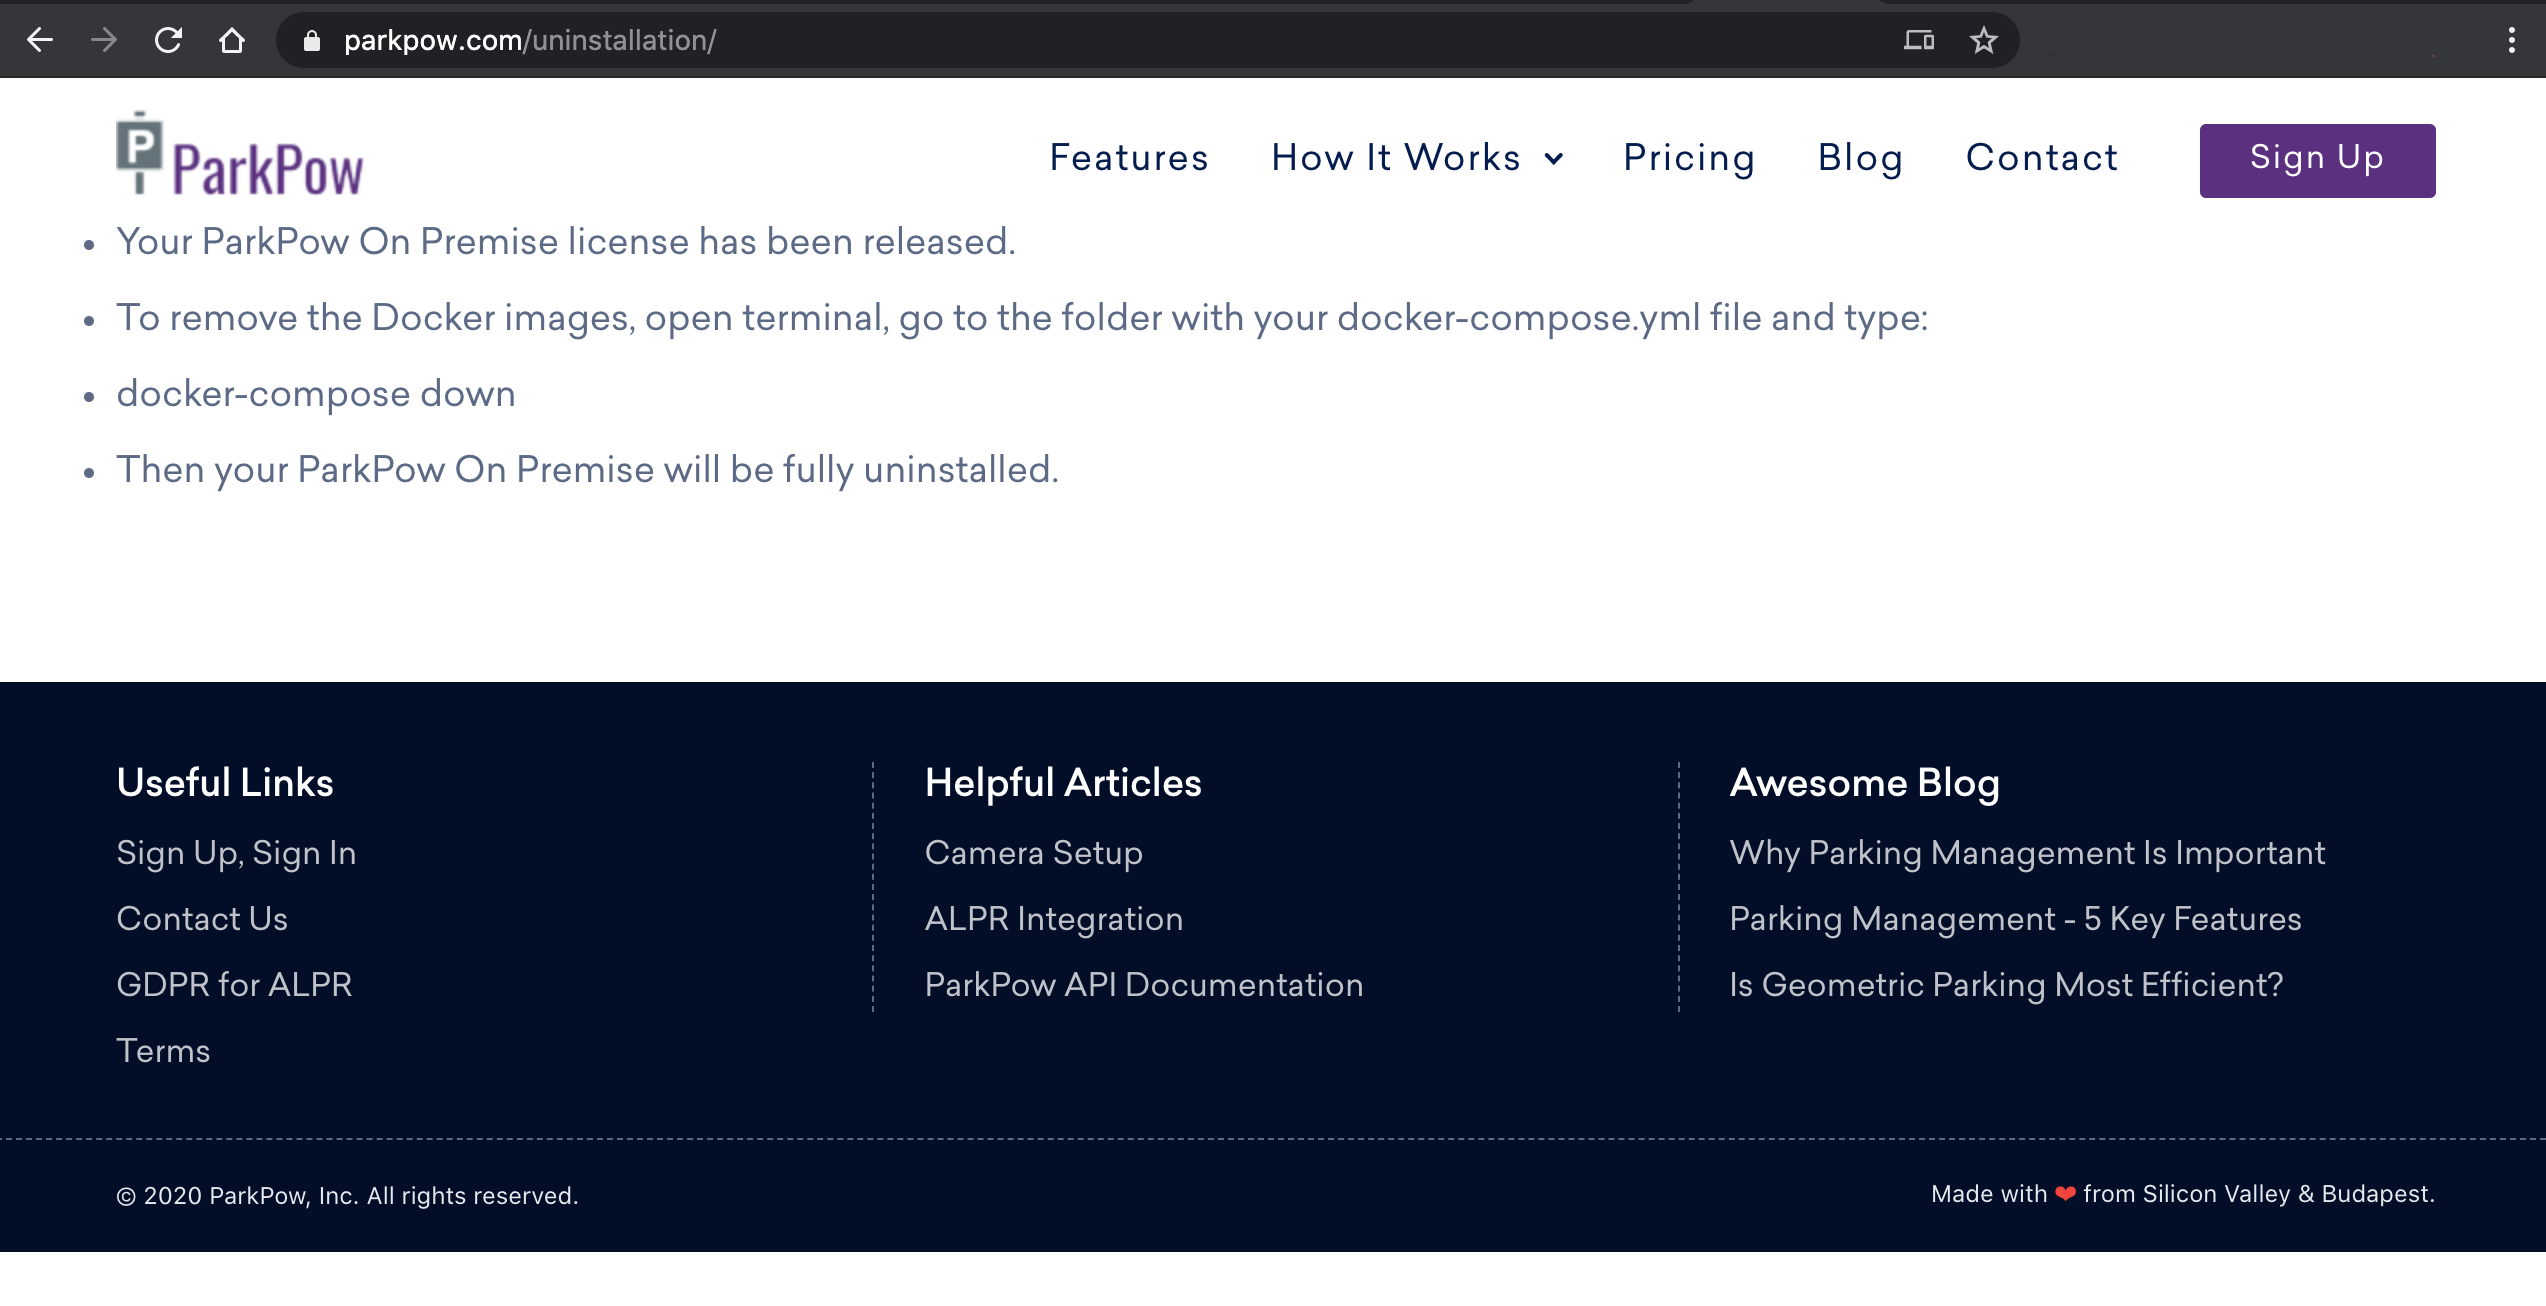Go to browser home icon
2546x1306 pixels.
tap(232, 40)
